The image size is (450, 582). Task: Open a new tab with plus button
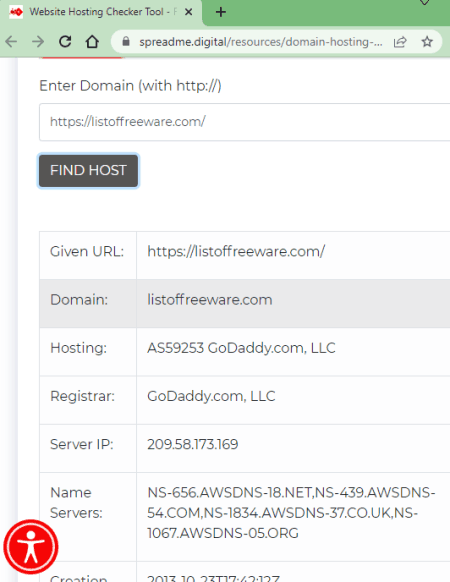click(221, 12)
